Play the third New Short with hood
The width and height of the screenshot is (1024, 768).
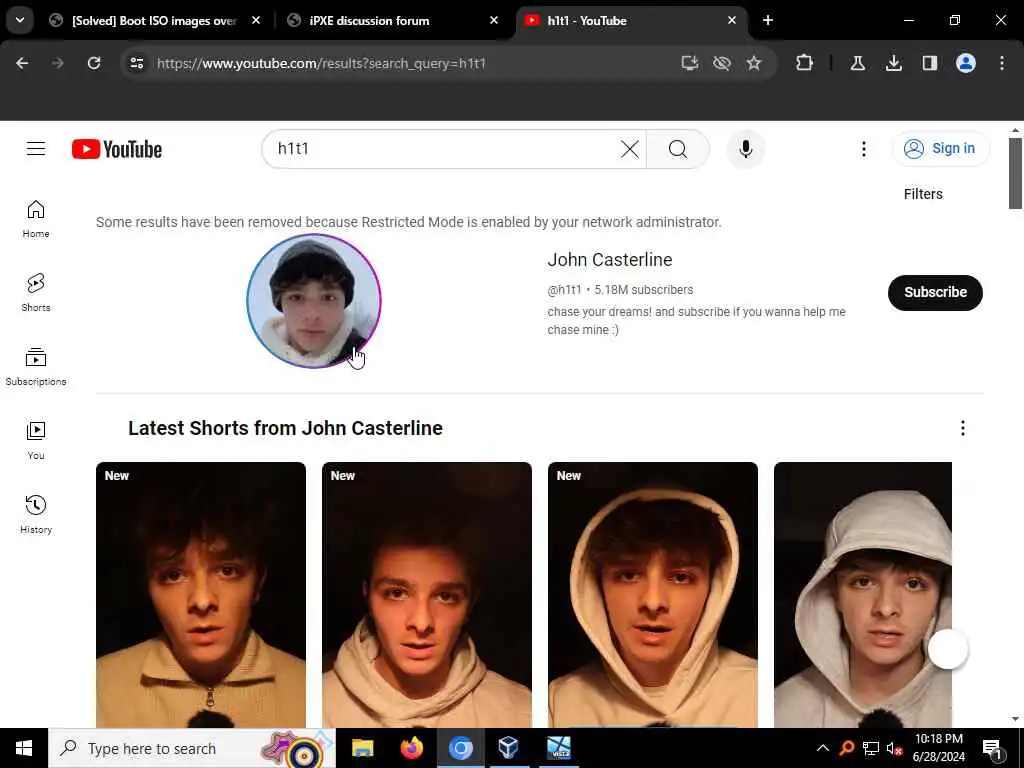(652, 595)
